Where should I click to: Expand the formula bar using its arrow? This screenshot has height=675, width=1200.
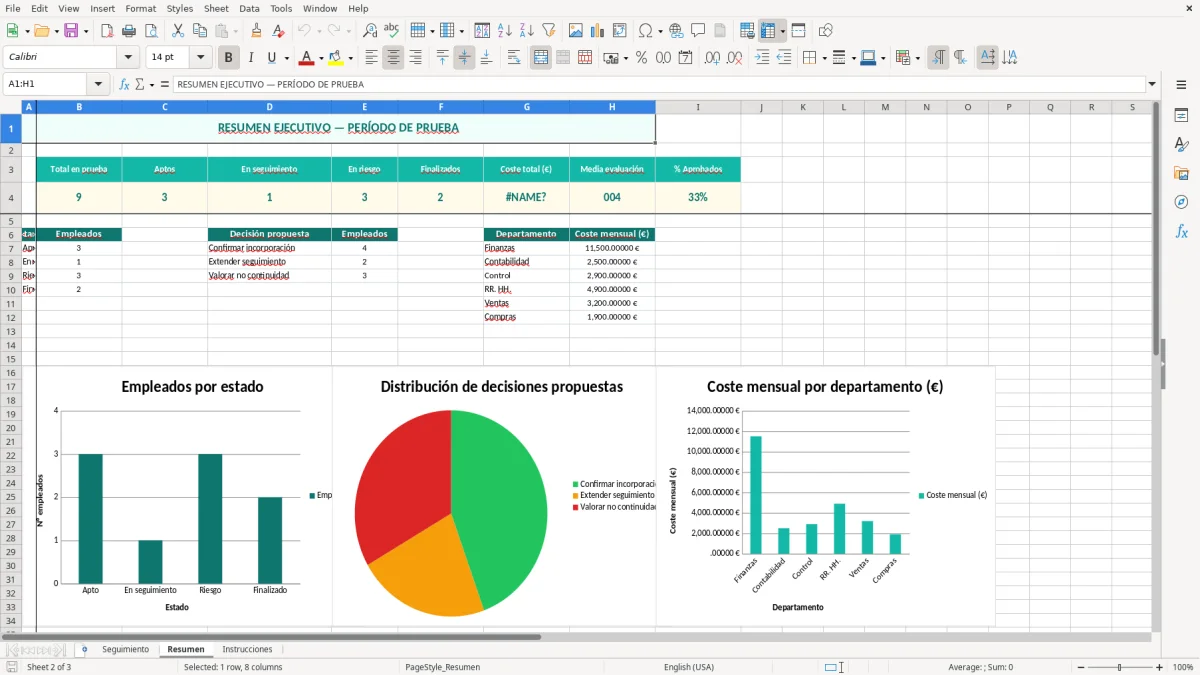[x=1153, y=84]
